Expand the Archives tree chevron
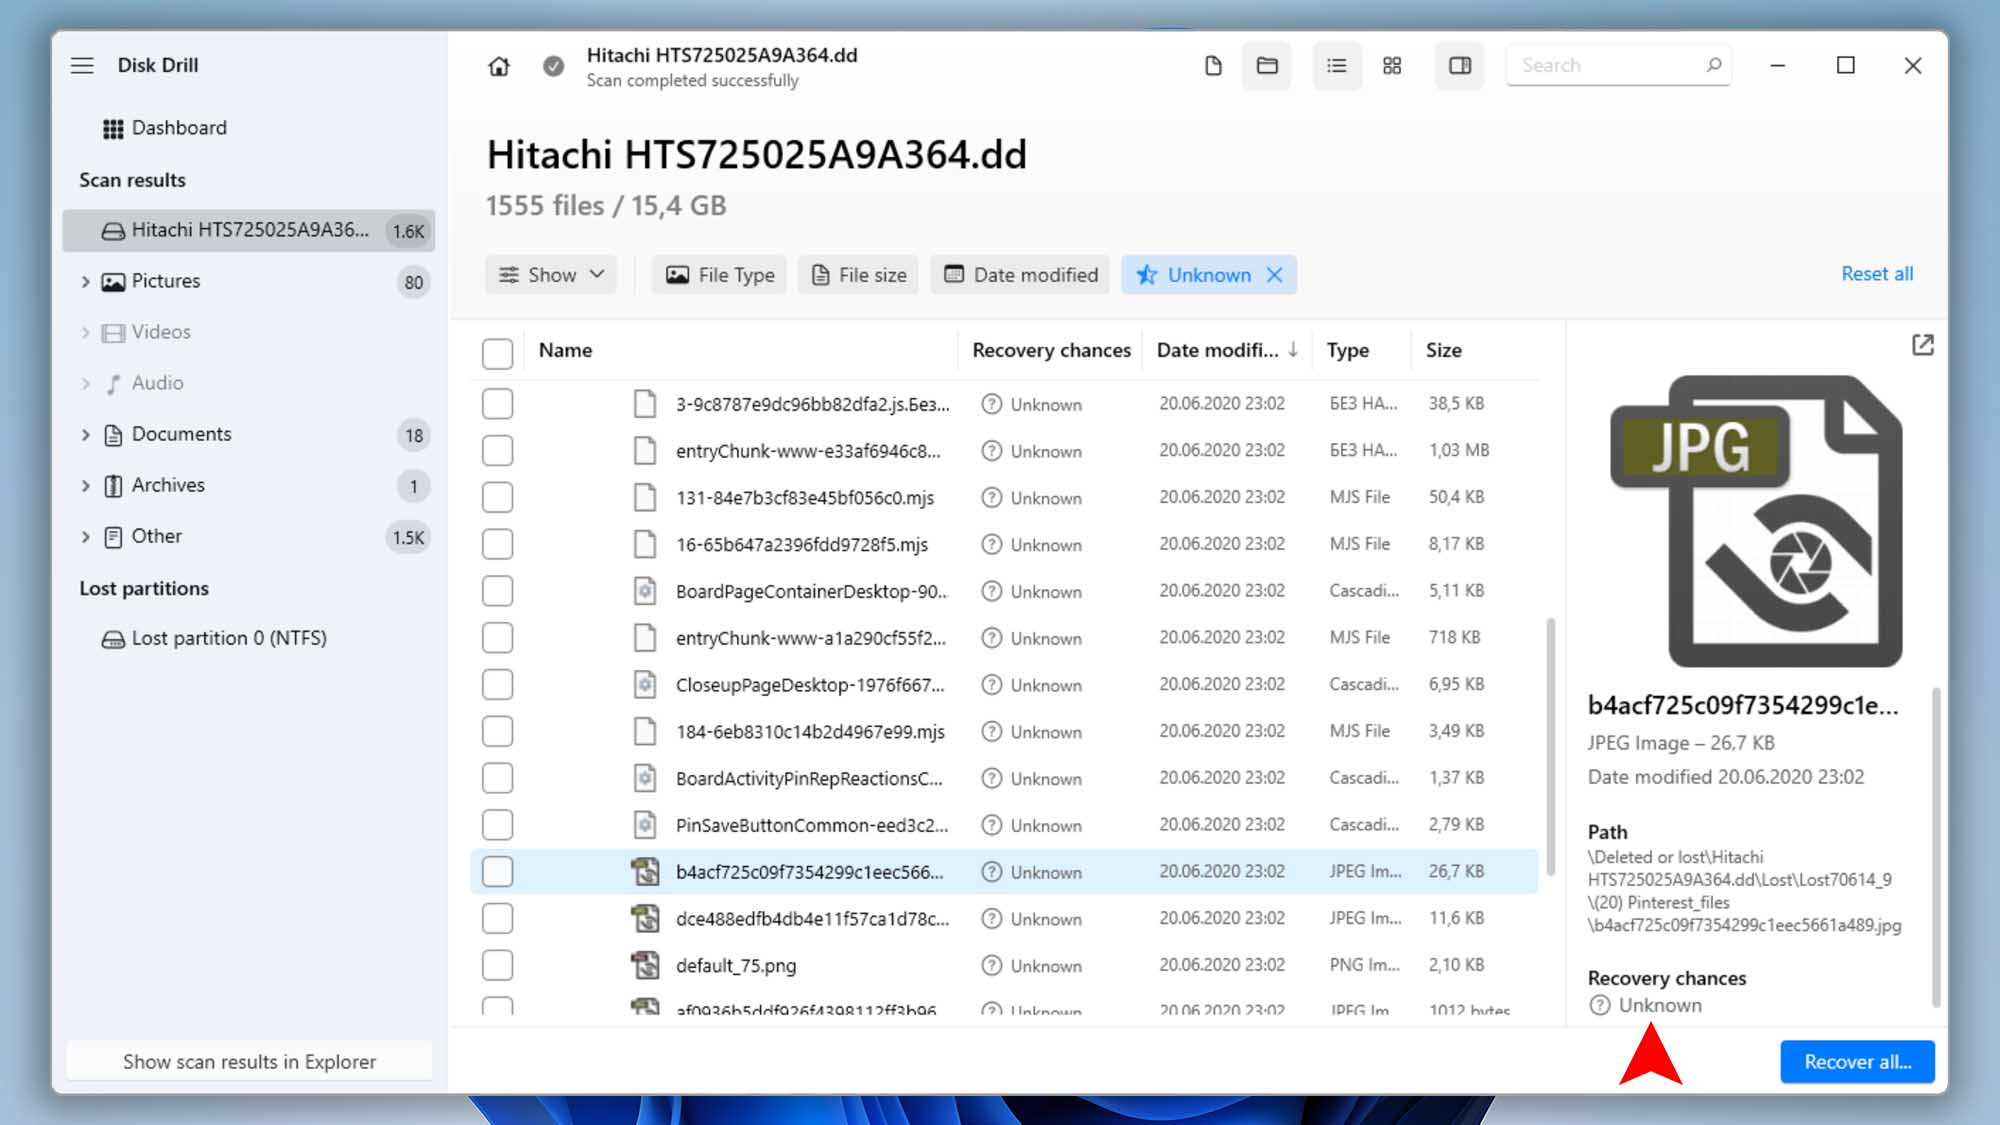Viewport: 2000px width, 1125px height. [x=85, y=486]
